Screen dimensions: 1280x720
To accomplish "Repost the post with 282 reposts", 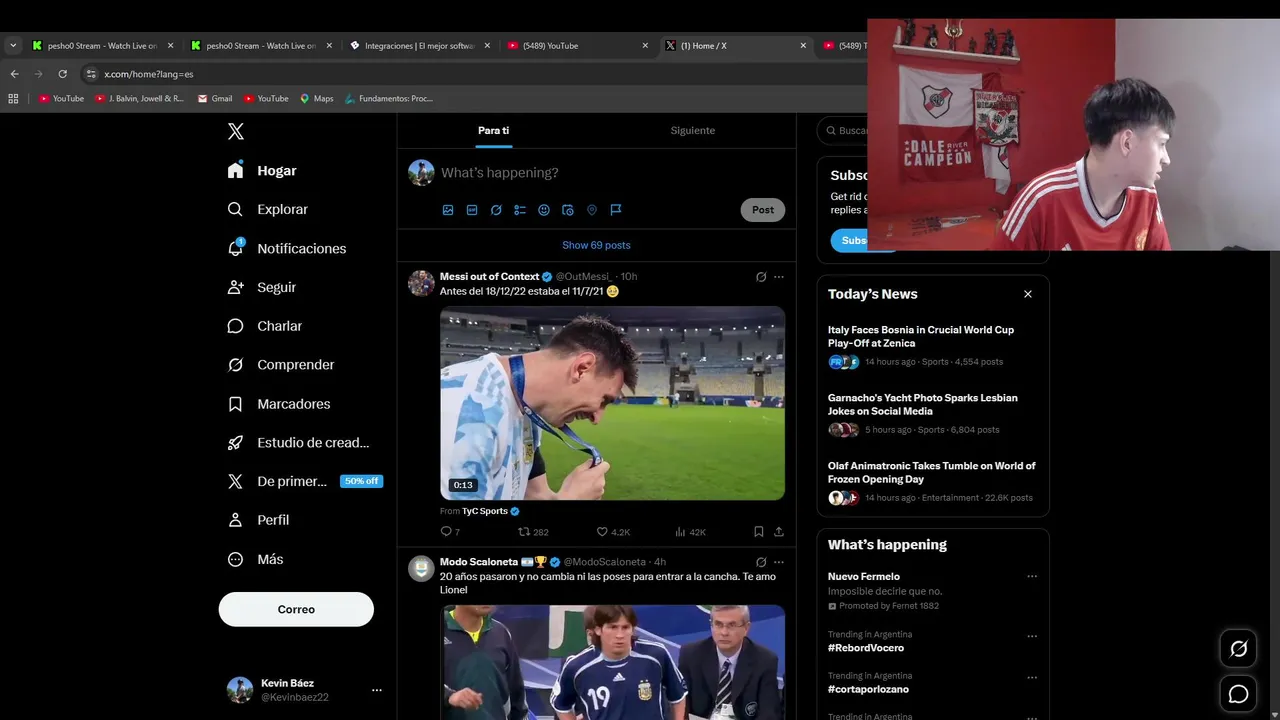I will coord(532,532).
